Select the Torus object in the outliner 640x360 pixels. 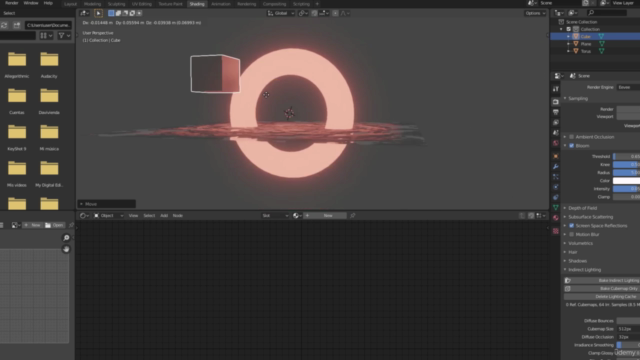point(586,51)
